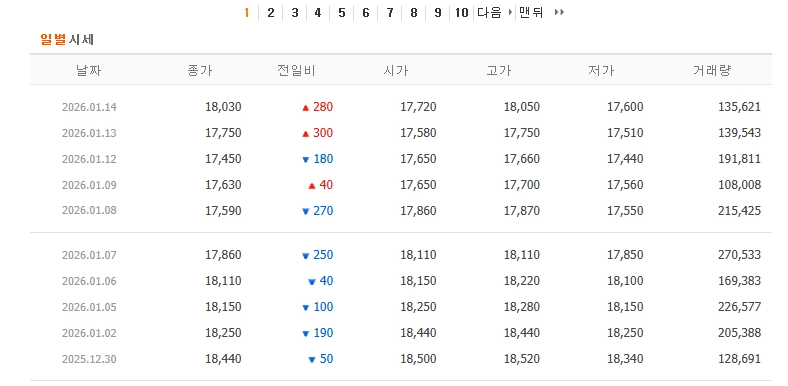
Task: Click high price 18,520
Action: [522, 359]
